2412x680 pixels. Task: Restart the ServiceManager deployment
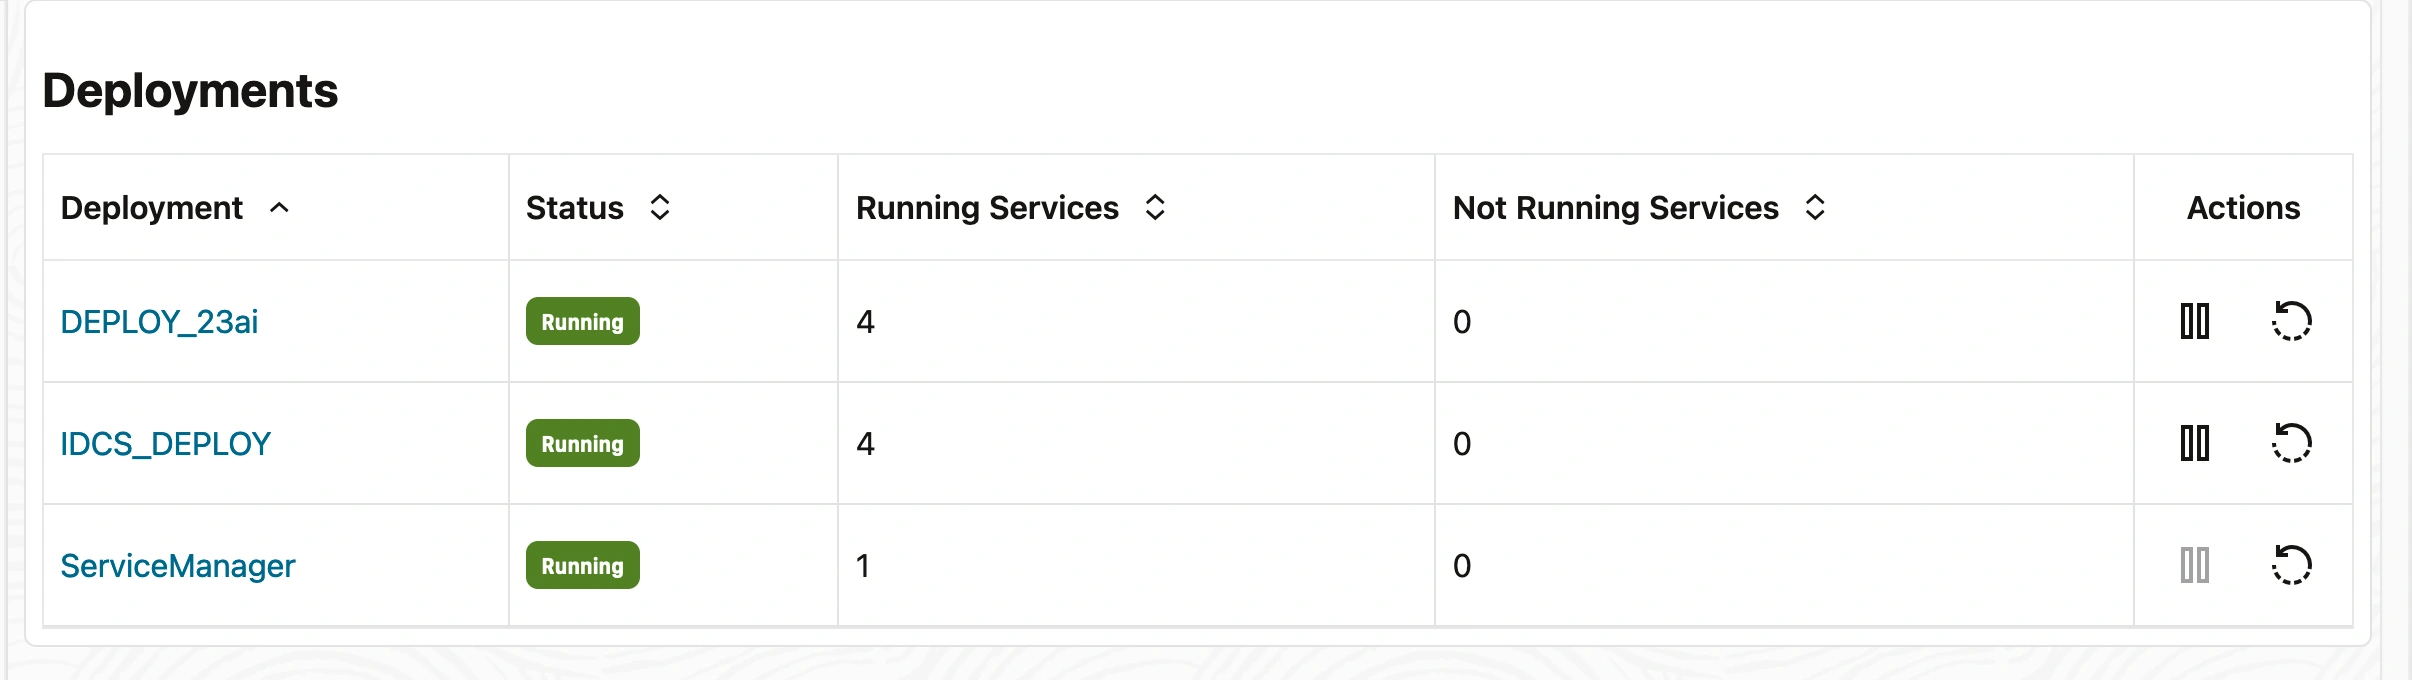(2291, 565)
